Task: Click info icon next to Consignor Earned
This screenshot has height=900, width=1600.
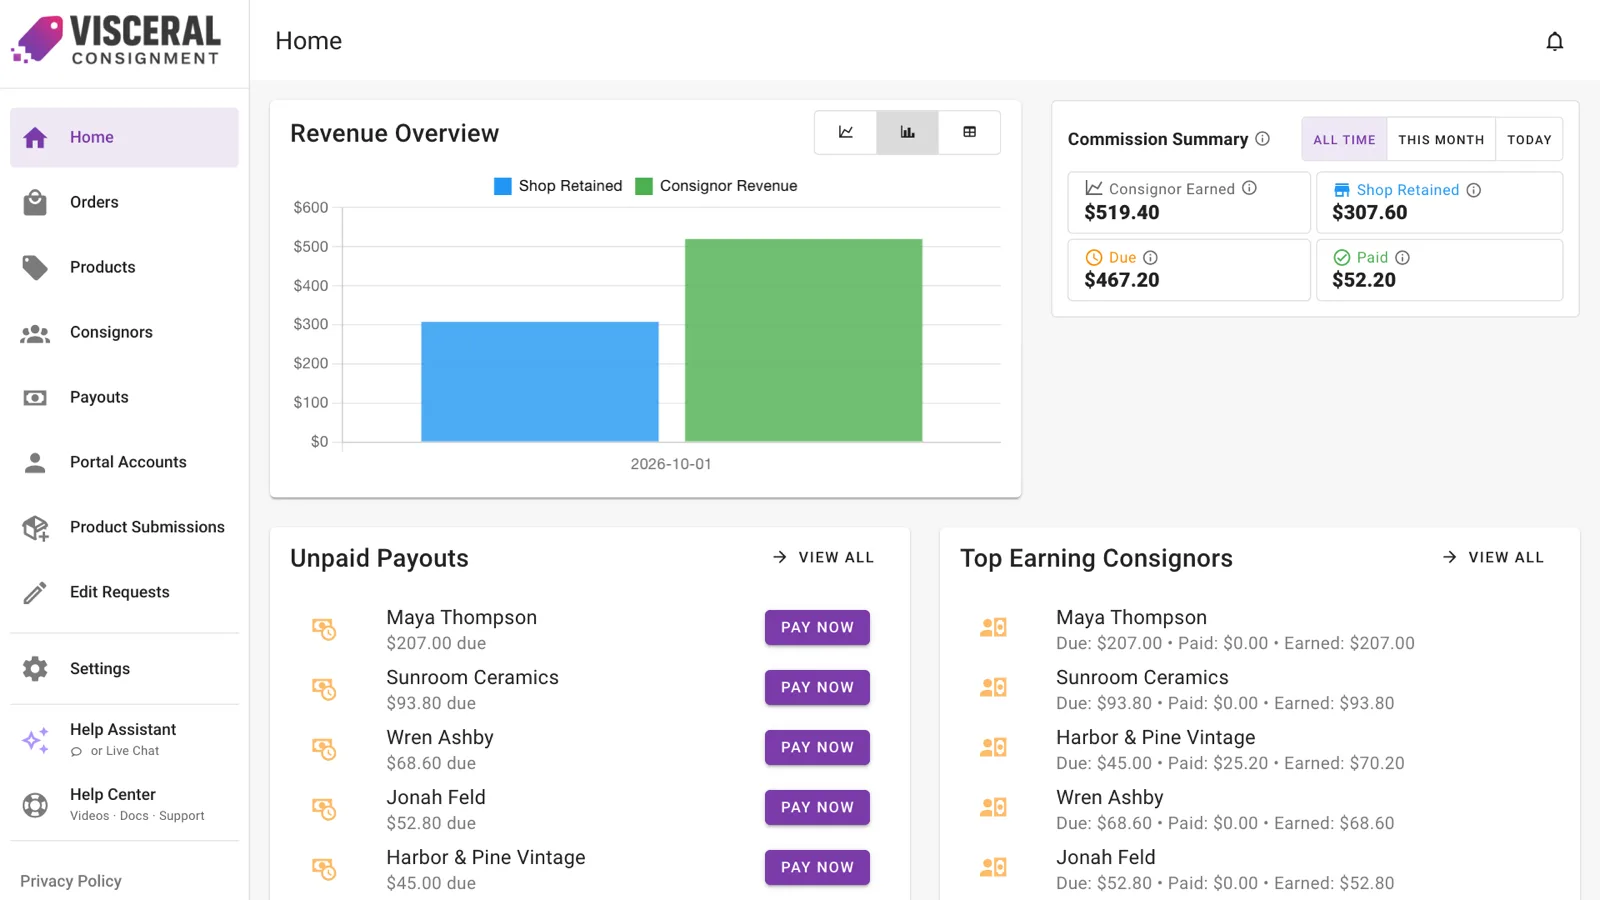Action: click(1249, 188)
